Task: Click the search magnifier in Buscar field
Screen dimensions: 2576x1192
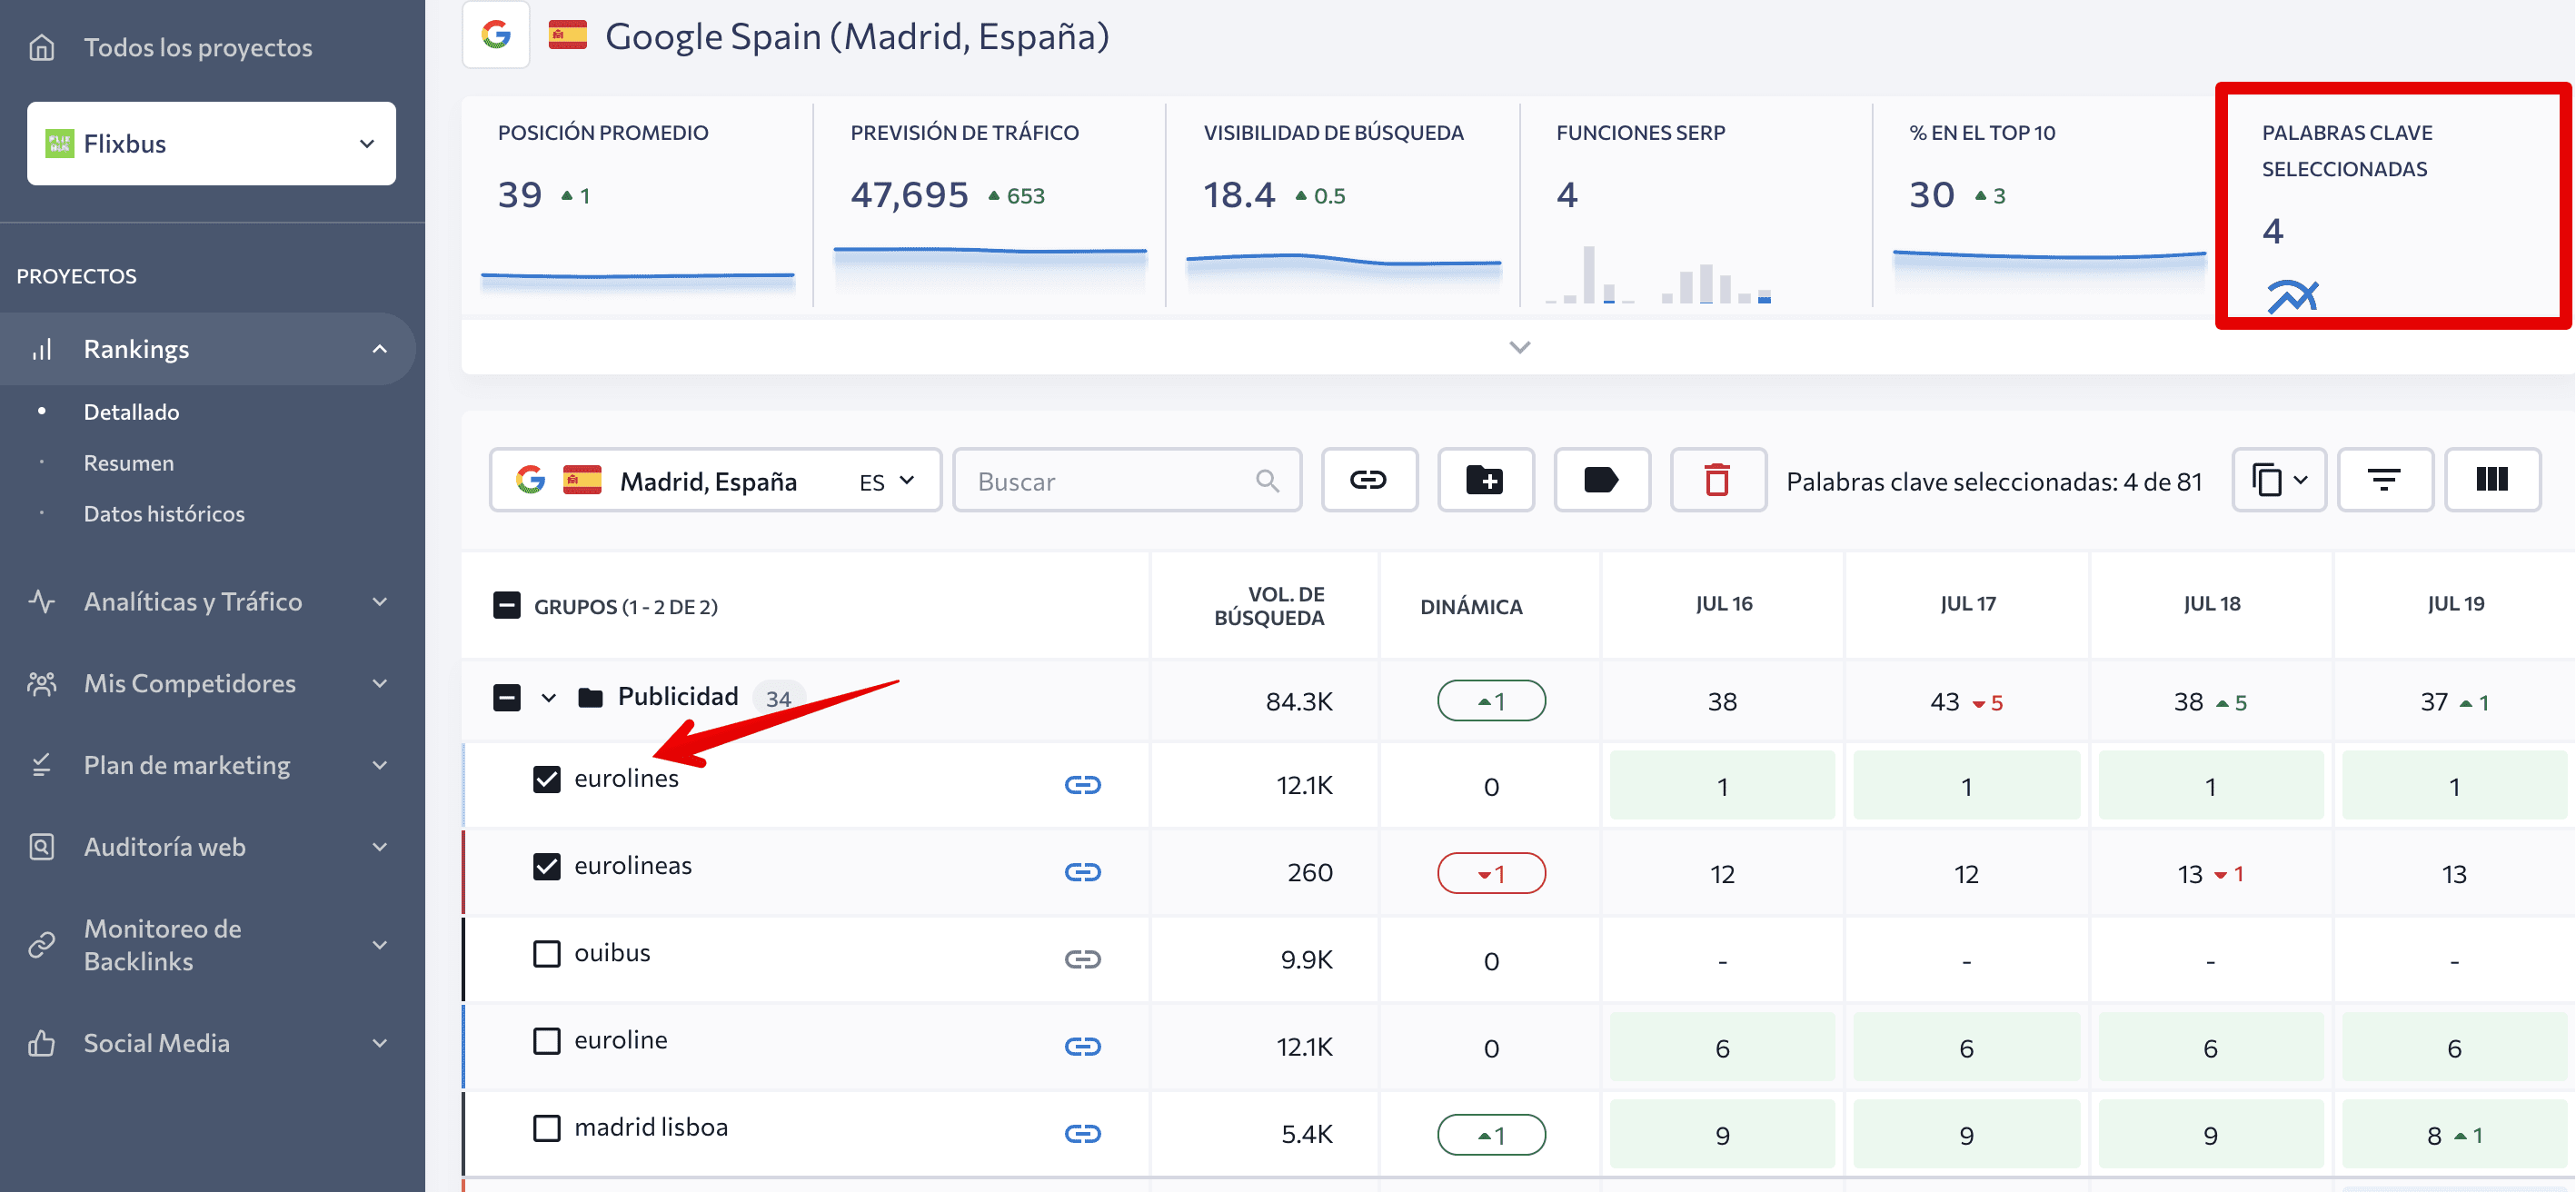Action: (x=1267, y=481)
